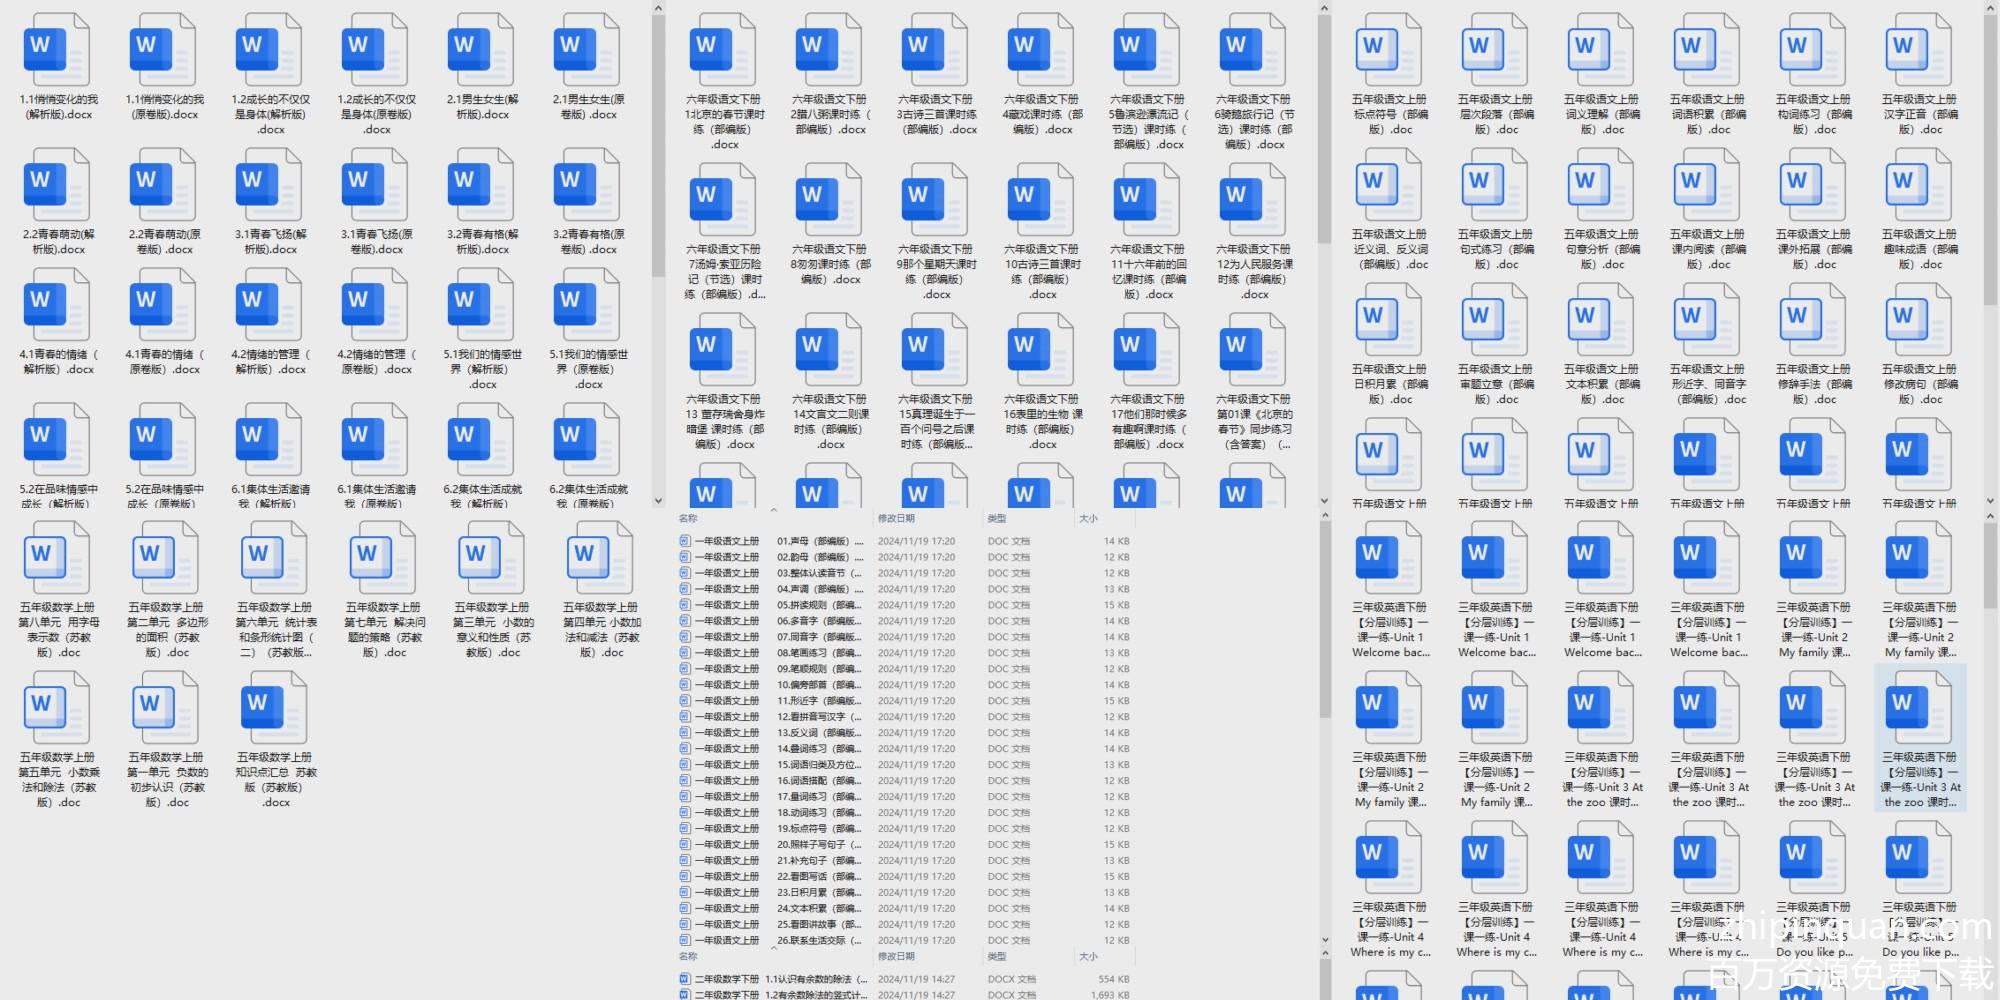Sort by 大小 header above 一年级语文上册 files

(1088, 518)
